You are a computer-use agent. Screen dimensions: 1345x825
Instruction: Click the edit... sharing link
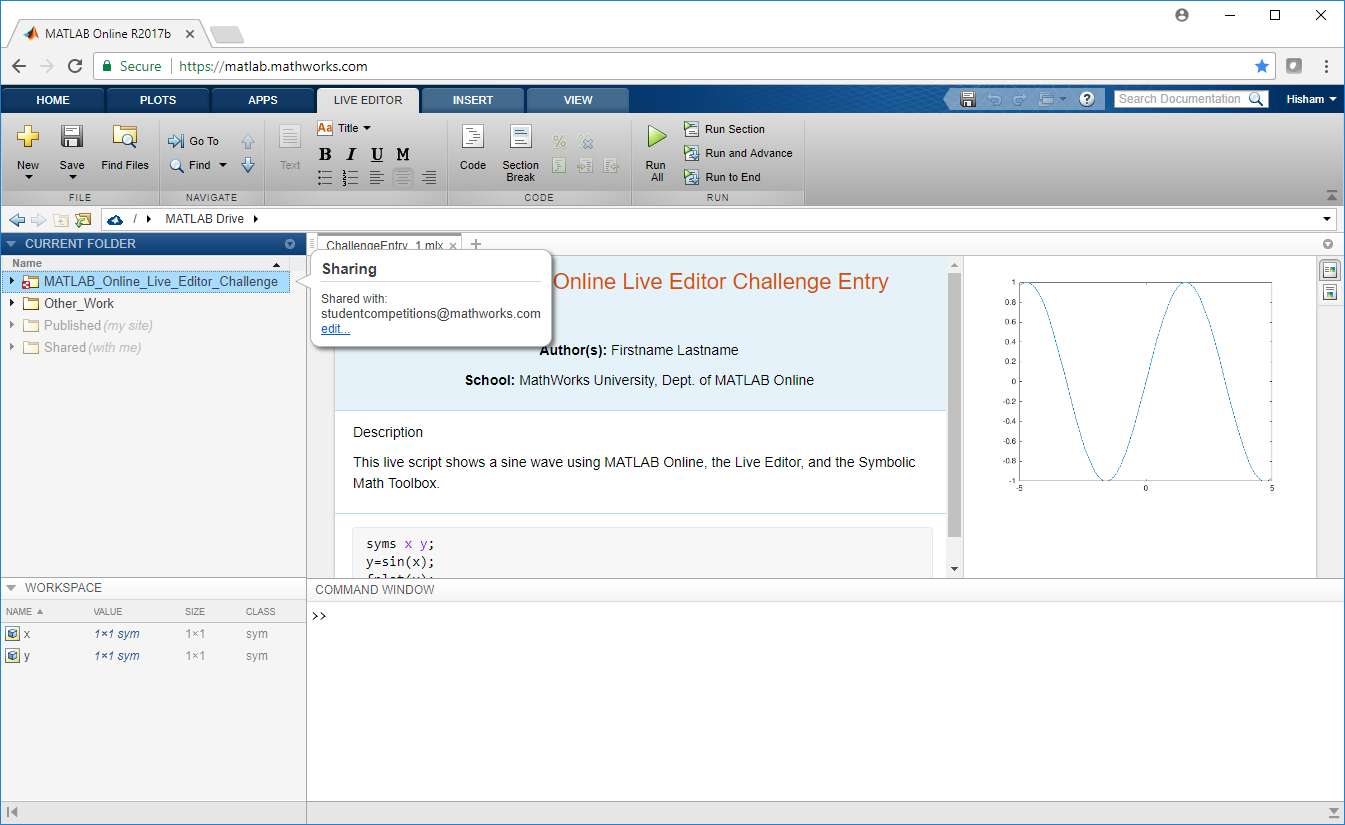coord(335,328)
